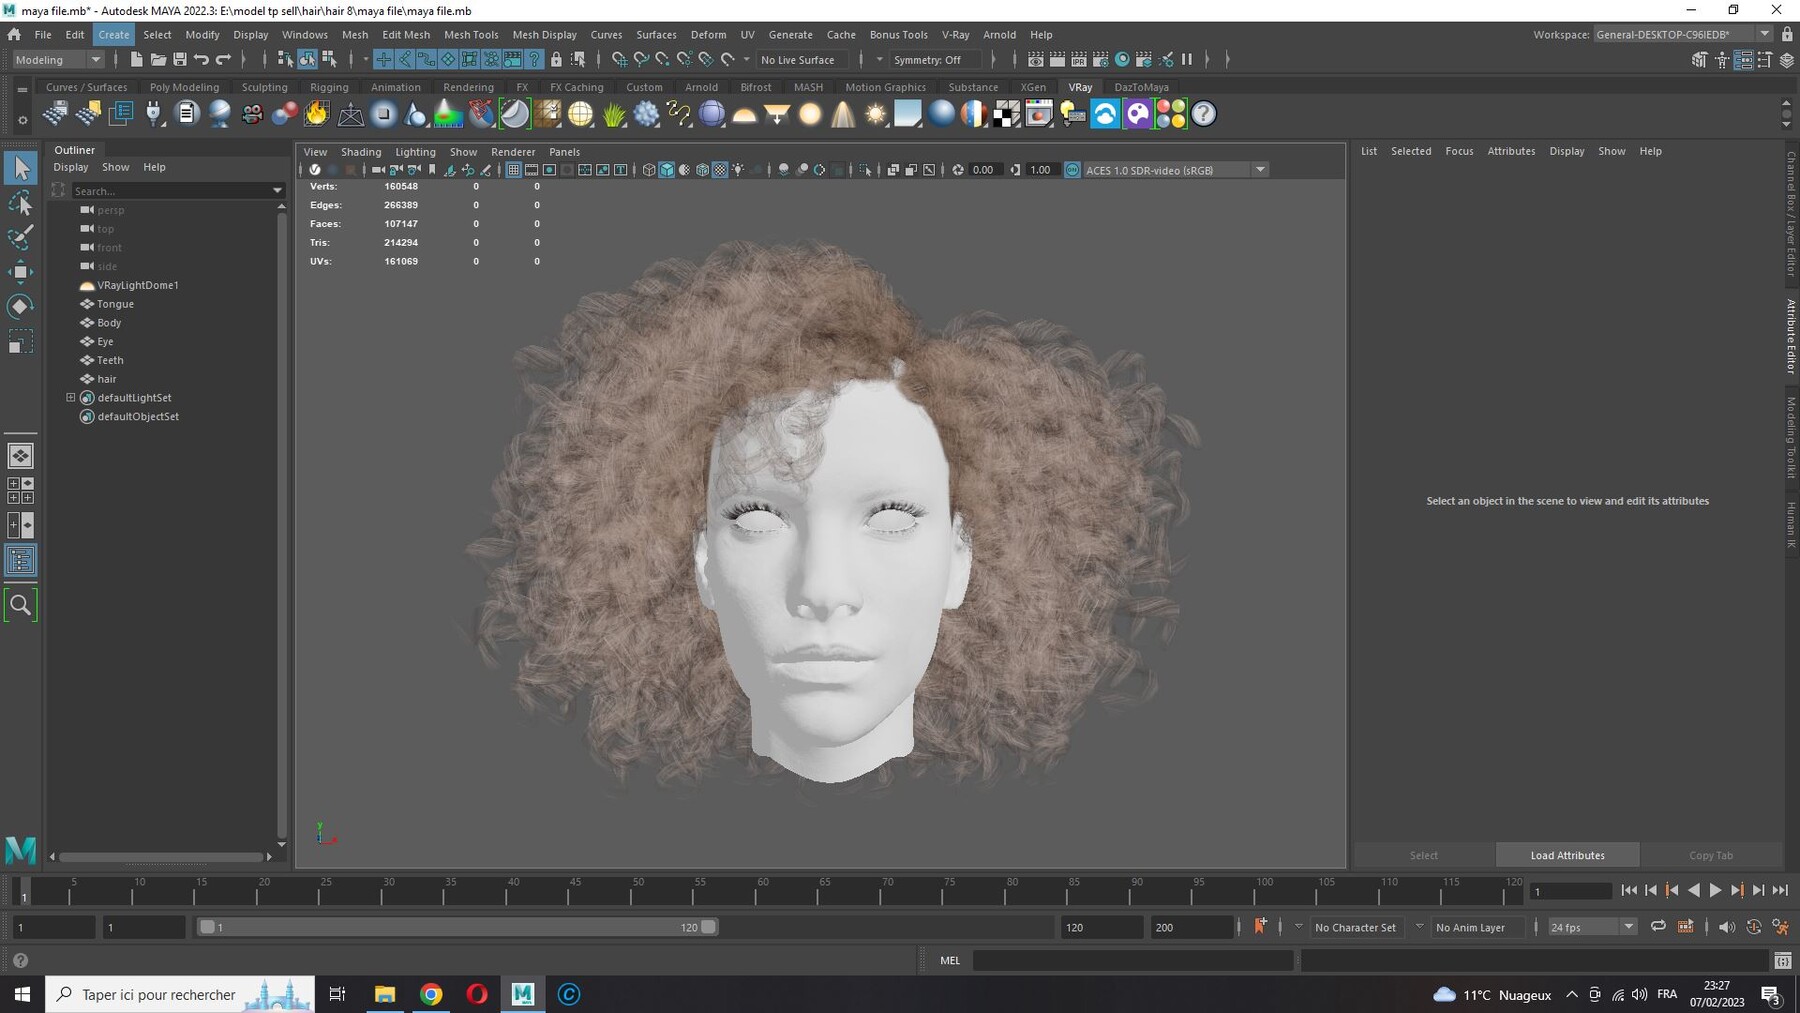Open the Outliner search filter dropdown
The width and height of the screenshot is (1800, 1013).
(277, 191)
